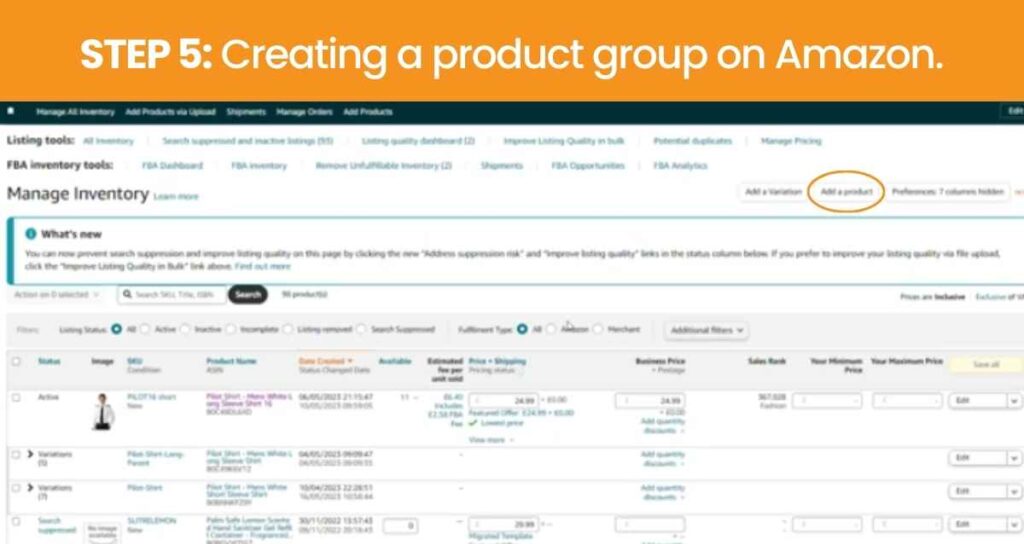Click the black Search button
1024x544 pixels.
point(248,295)
